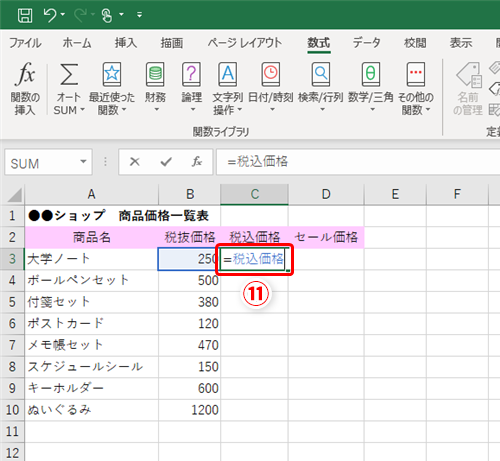The width and height of the screenshot is (500, 461).
Task: Click header cell 税込価格 in row 2
Action: click(255, 238)
